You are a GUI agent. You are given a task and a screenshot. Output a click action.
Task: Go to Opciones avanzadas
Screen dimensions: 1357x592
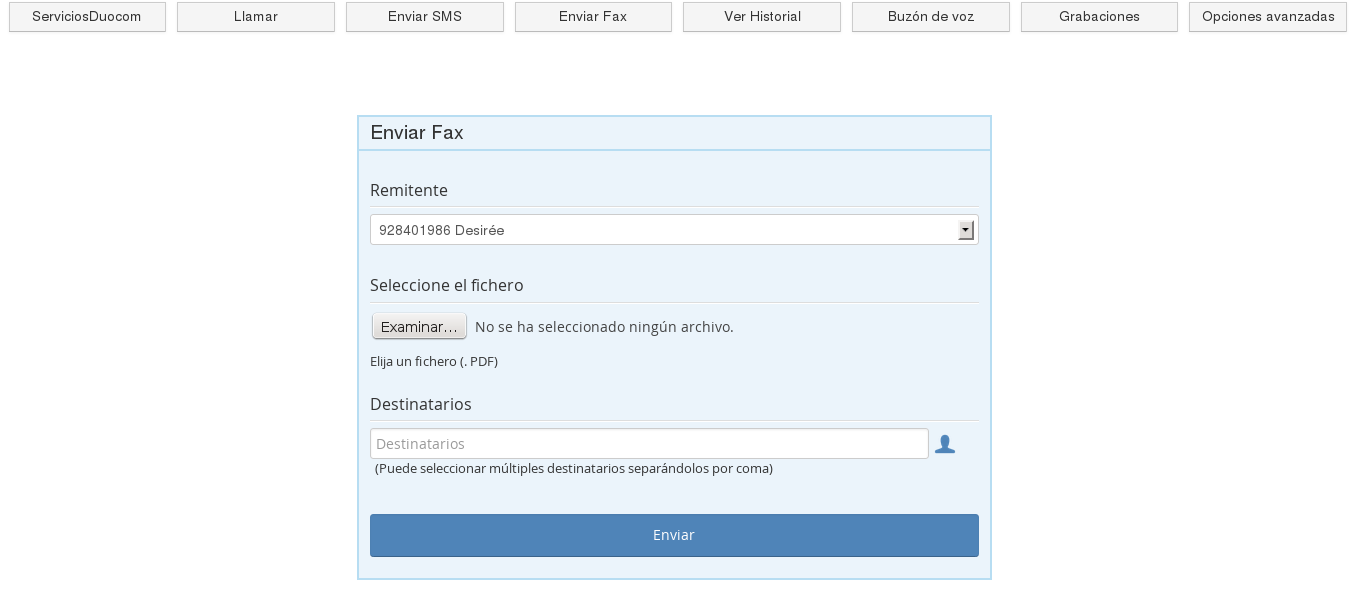pos(1267,16)
